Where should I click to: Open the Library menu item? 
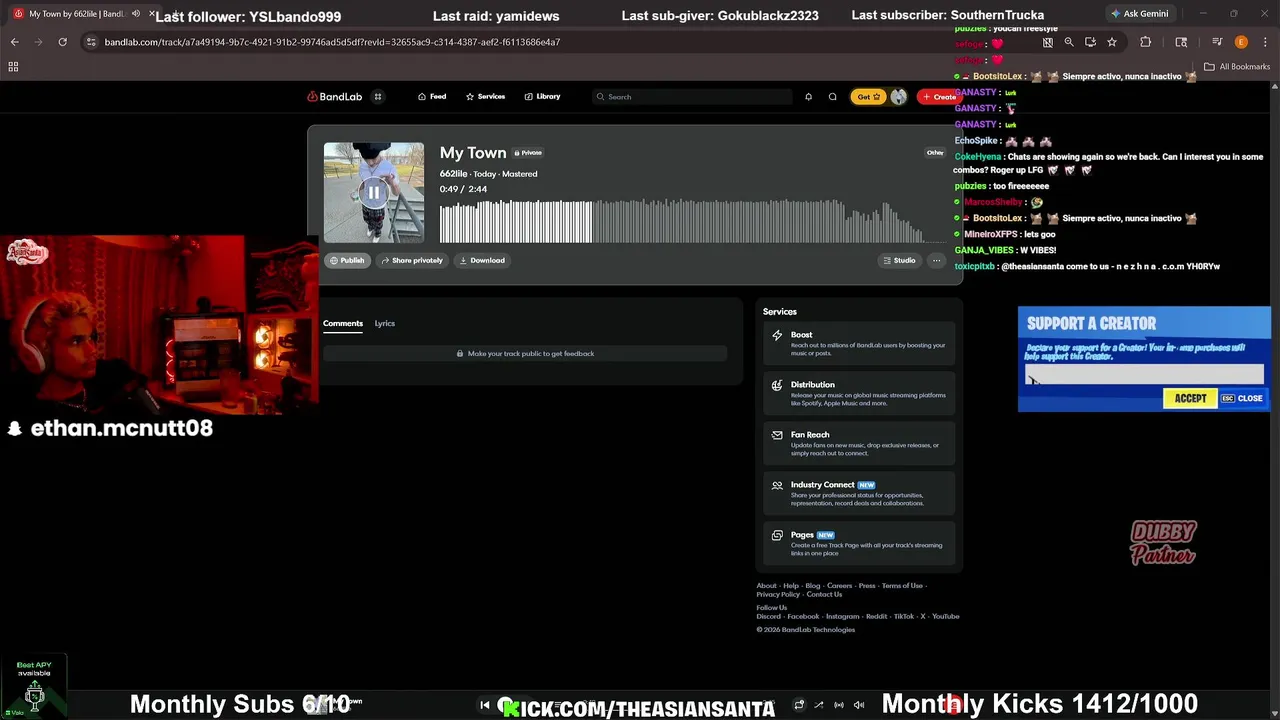click(x=542, y=97)
